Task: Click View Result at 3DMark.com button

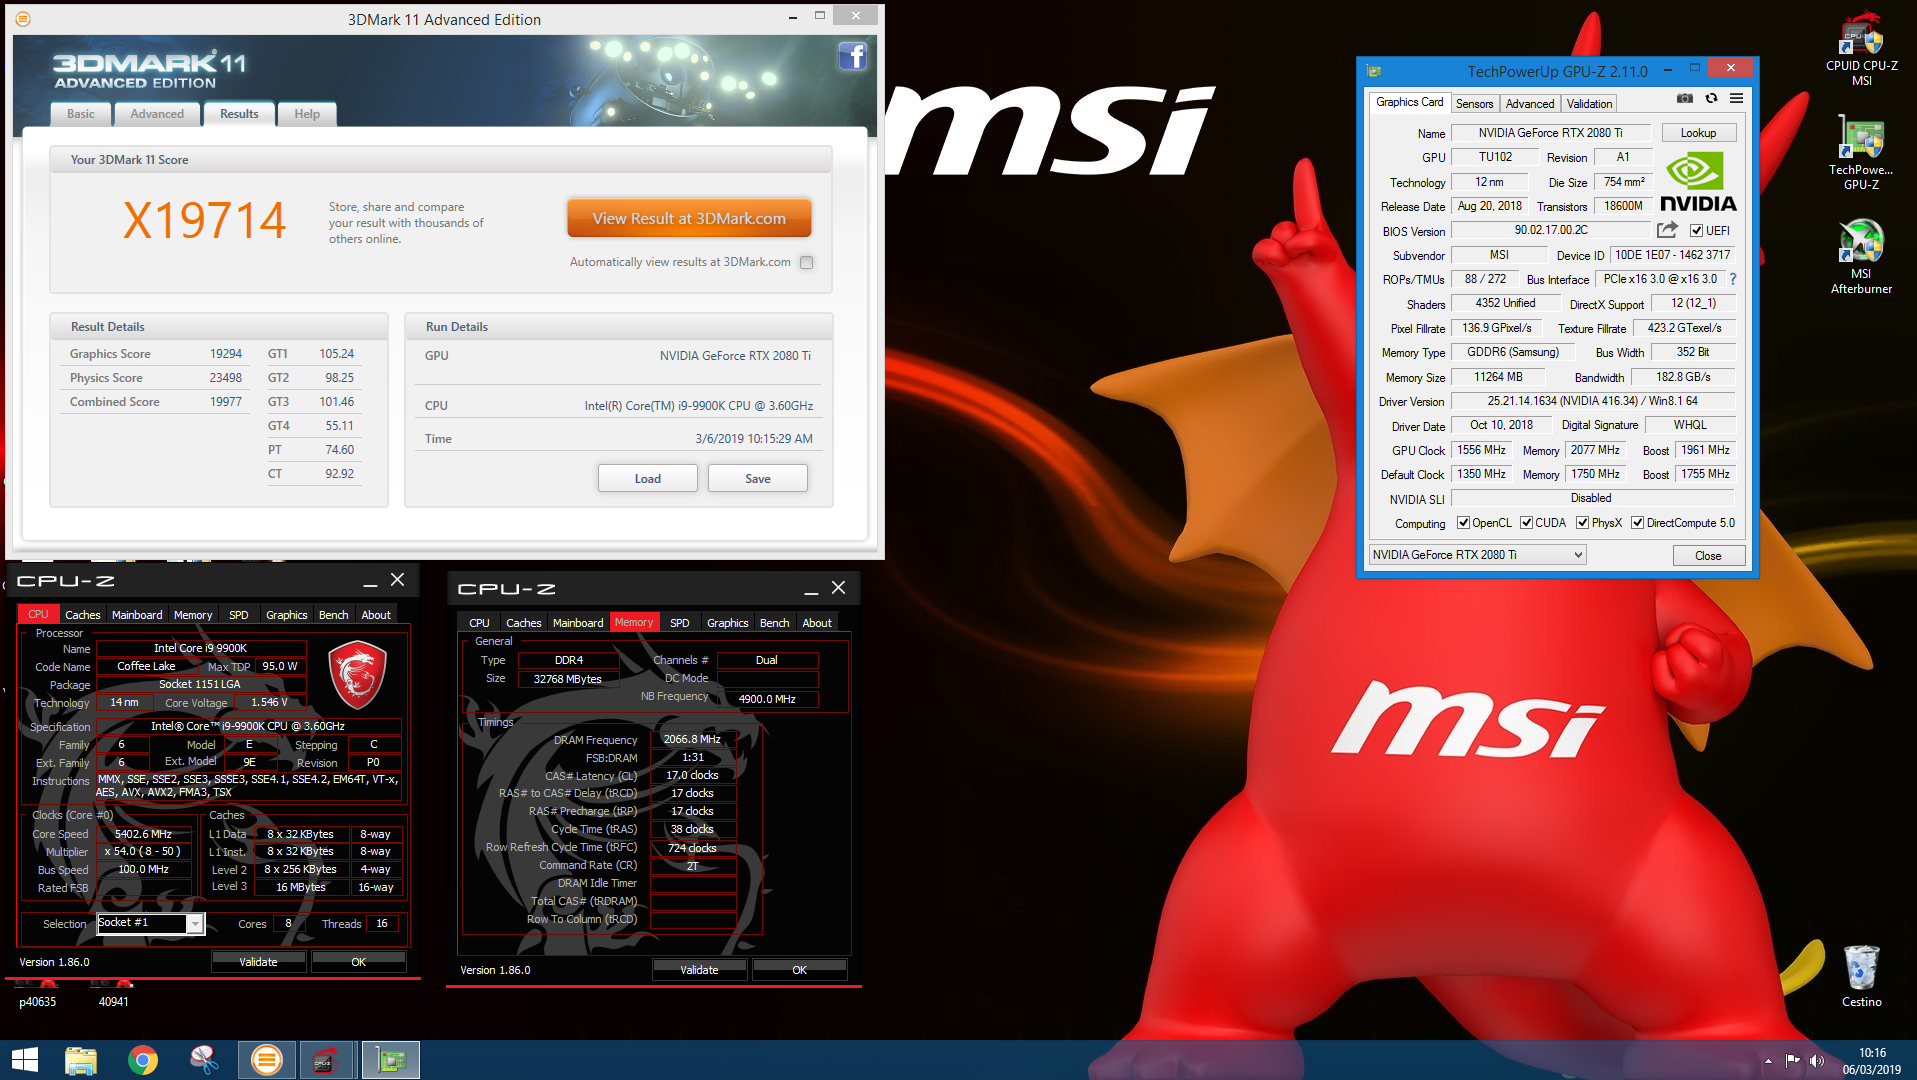Action: [x=689, y=218]
